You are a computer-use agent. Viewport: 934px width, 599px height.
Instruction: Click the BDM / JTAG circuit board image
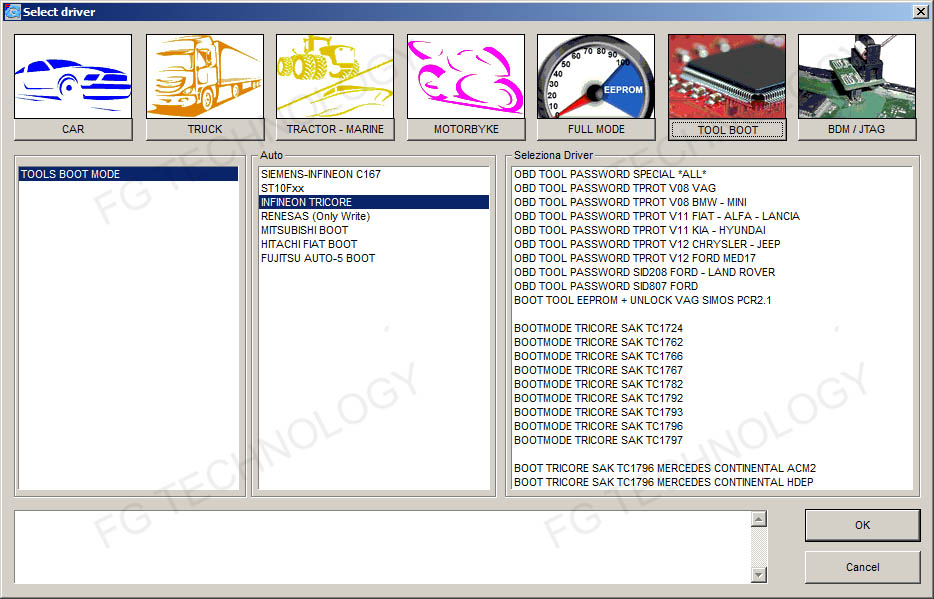(857, 76)
